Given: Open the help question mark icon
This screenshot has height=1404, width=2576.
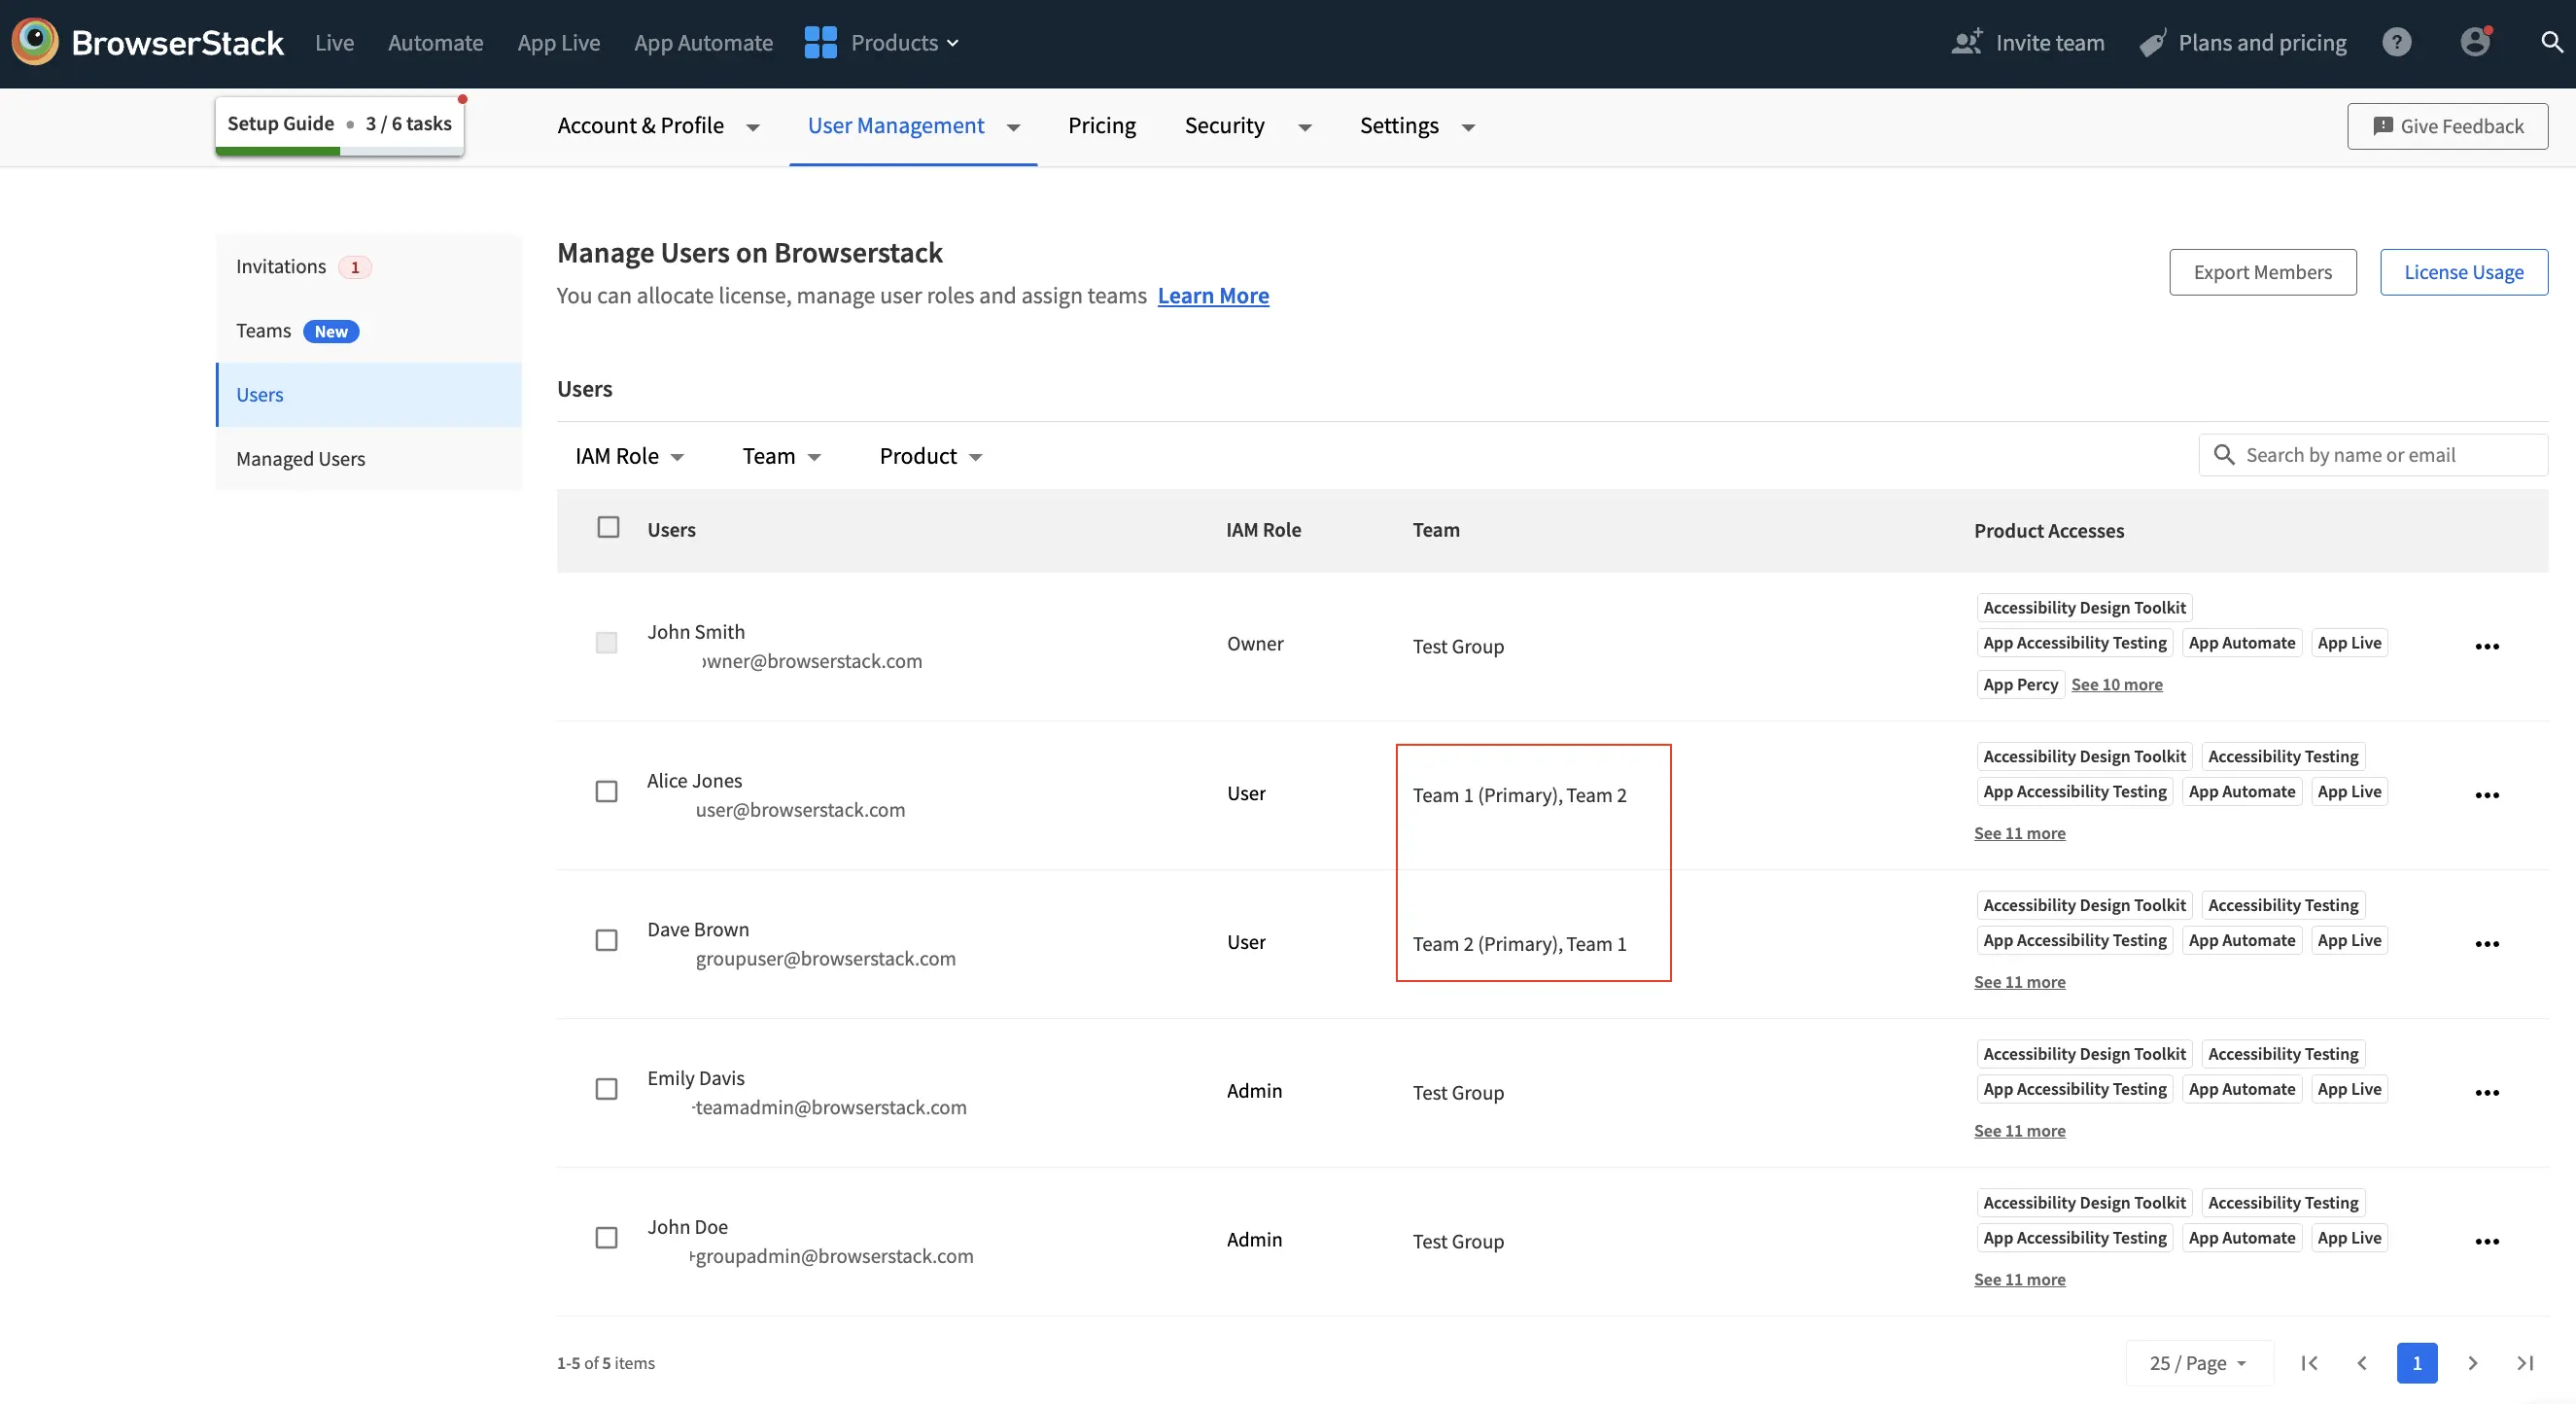Looking at the screenshot, I should [2396, 42].
